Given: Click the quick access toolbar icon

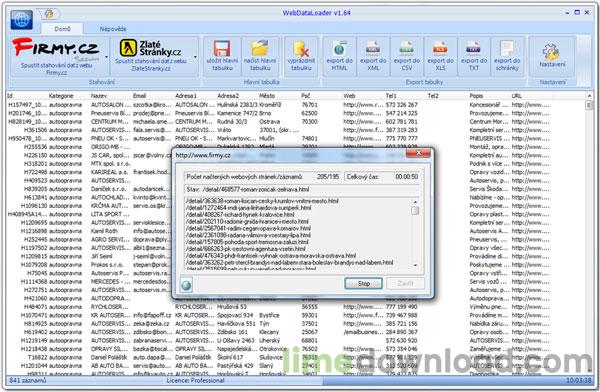Looking at the screenshot, I should coord(49,14).
